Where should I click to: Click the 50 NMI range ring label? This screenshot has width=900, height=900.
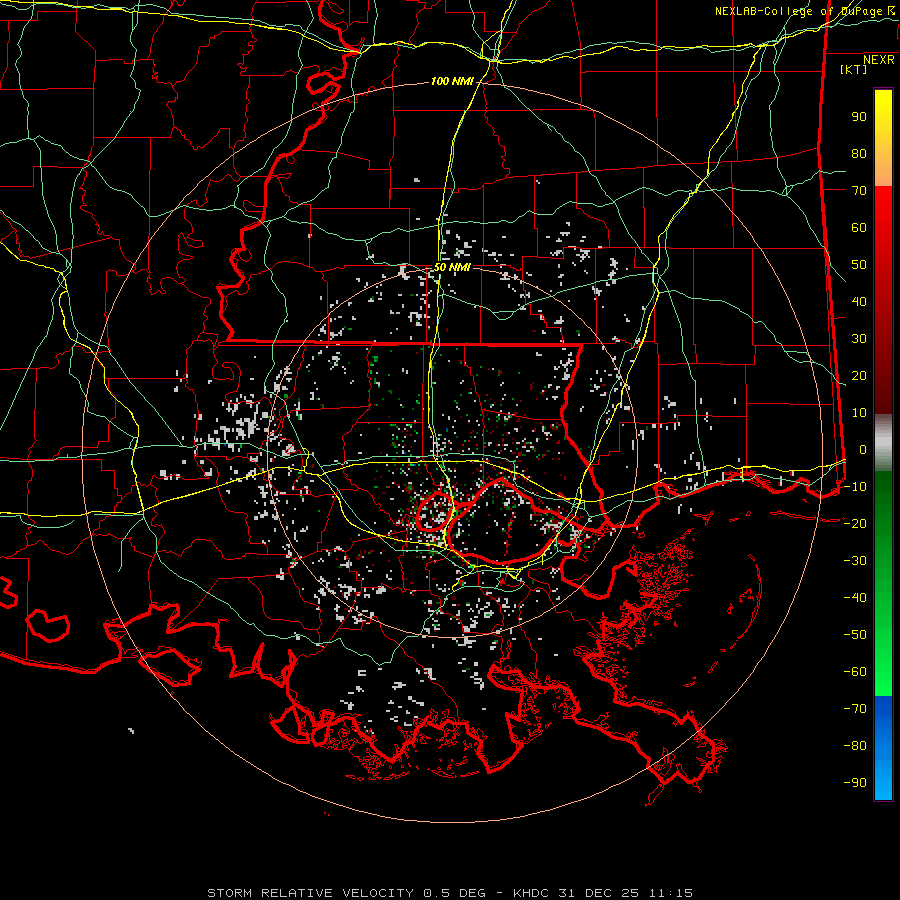pyautogui.click(x=452, y=267)
